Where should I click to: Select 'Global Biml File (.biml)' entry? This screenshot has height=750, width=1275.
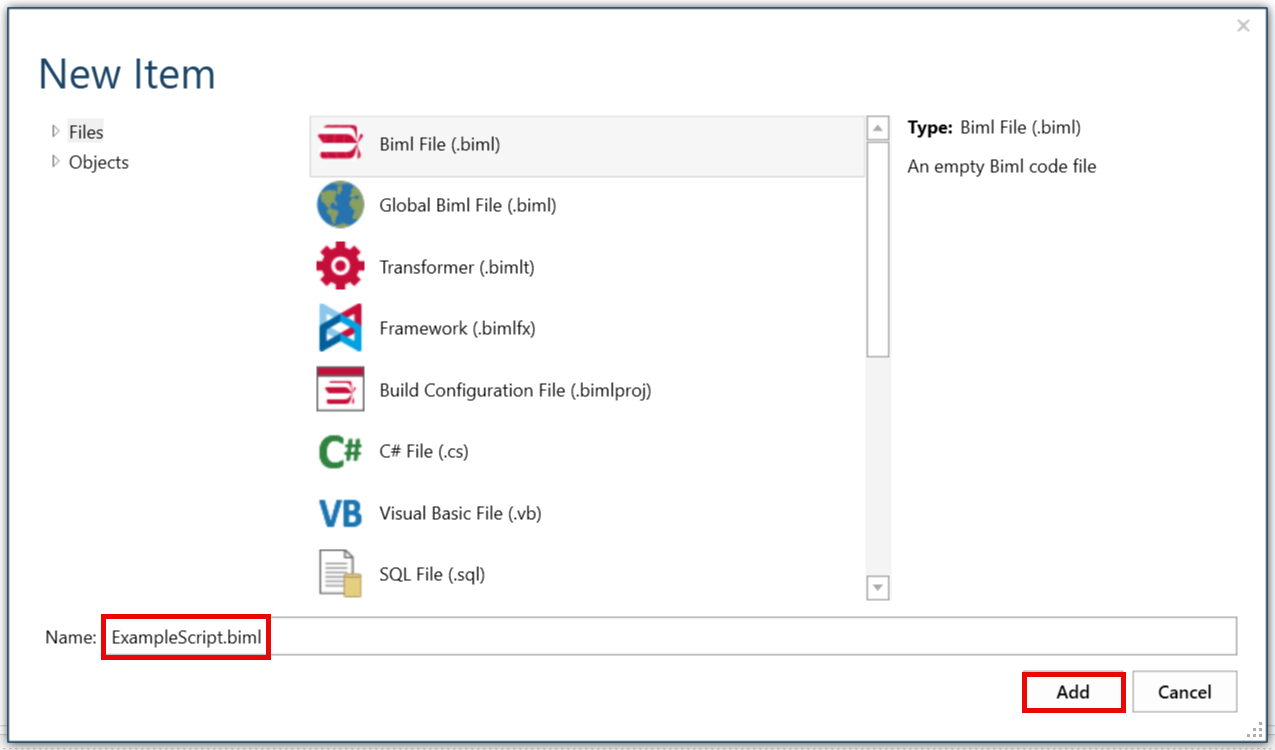(587, 206)
